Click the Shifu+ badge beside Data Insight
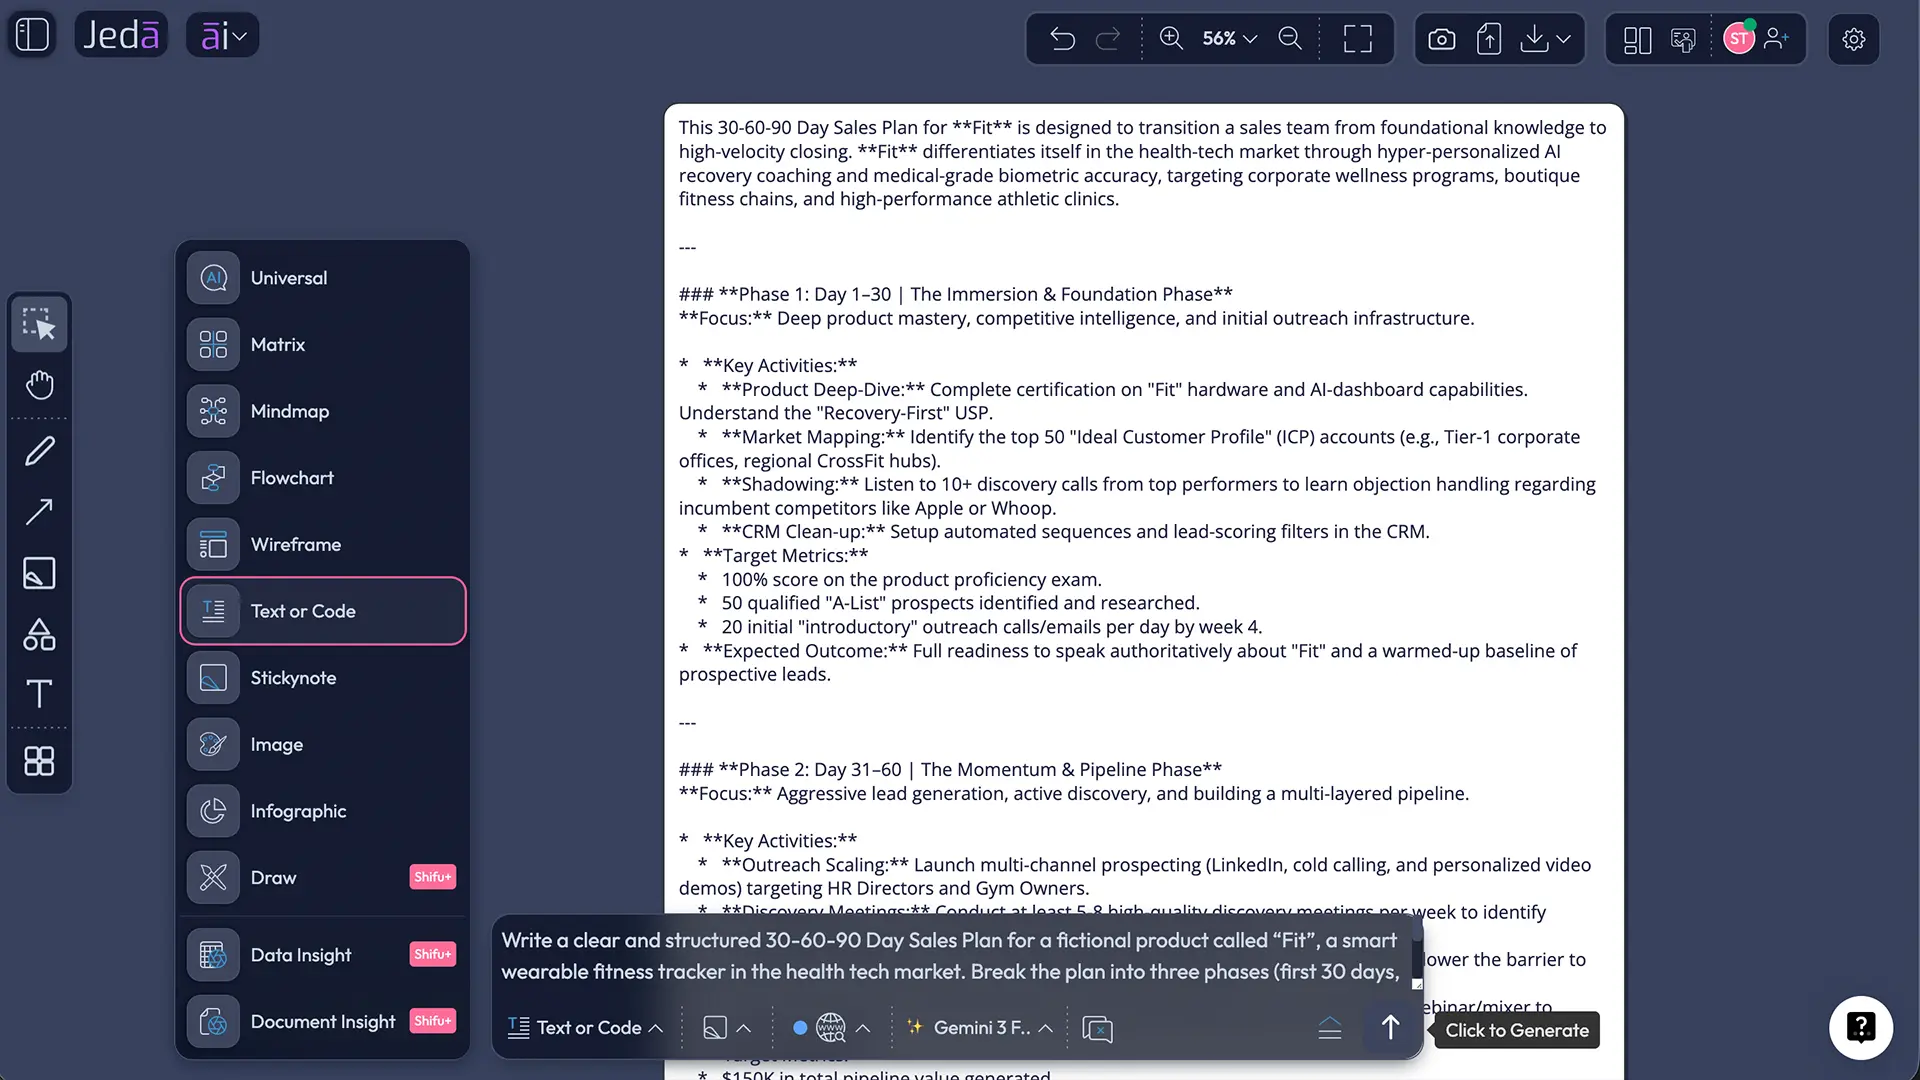Image resolution: width=1920 pixels, height=1080 pixels. tap(433, 954)
